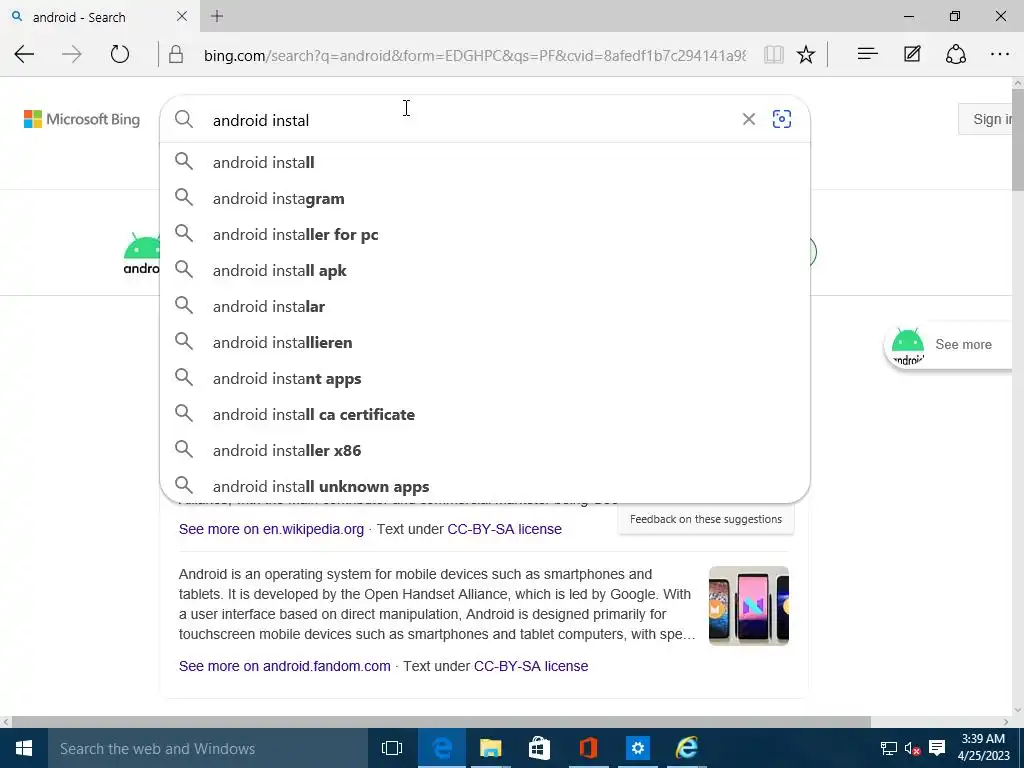Viewport: 1024px width, 768px height.
Task: Select android install ca certificate suggestion
Action: (485, 413)
